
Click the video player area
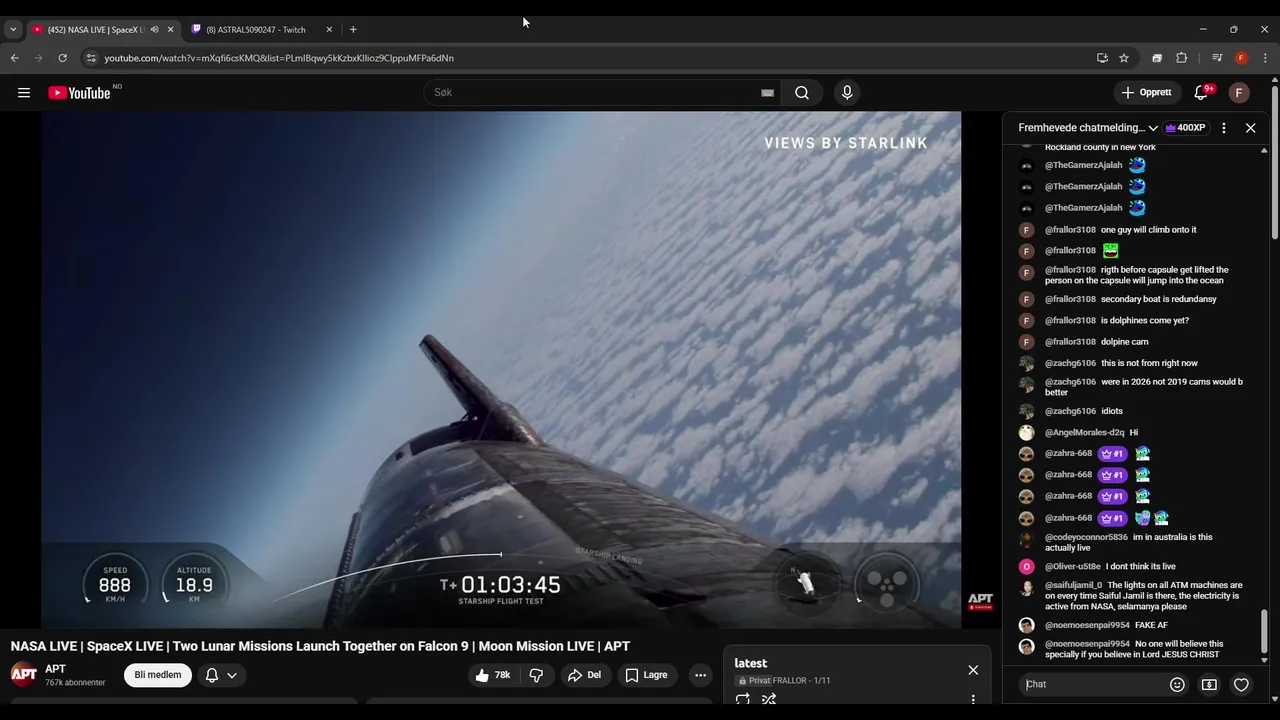501,370
